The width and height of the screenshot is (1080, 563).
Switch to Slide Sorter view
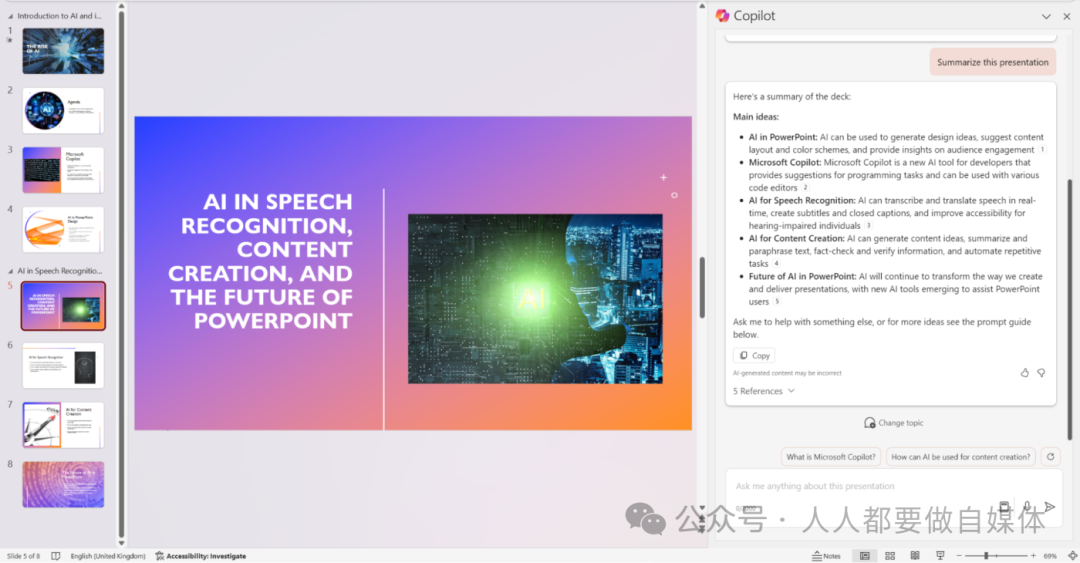[889, 555]
